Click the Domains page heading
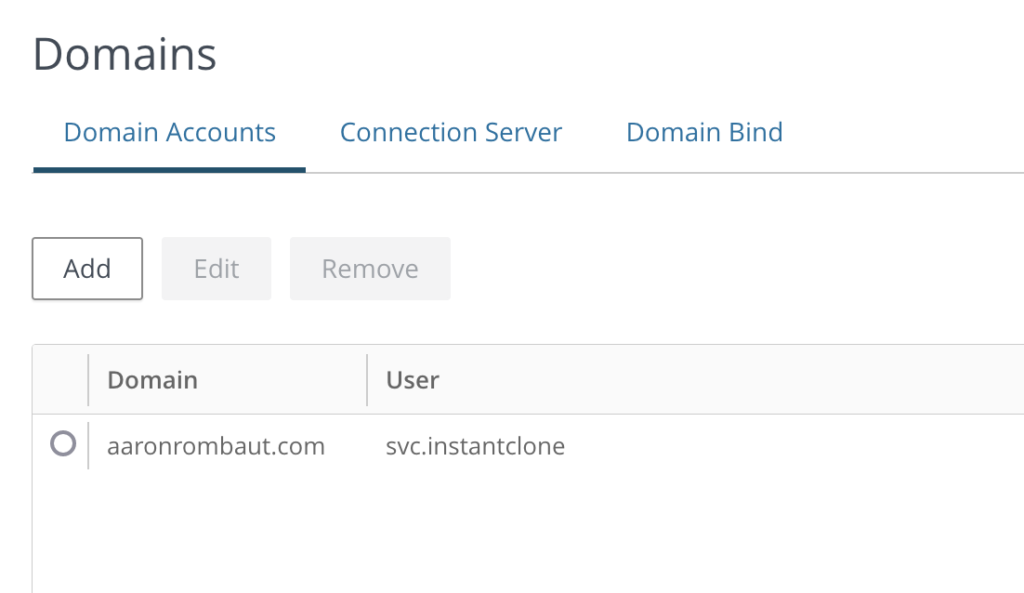Screen dimensions: 1024x593 [125, 54]
